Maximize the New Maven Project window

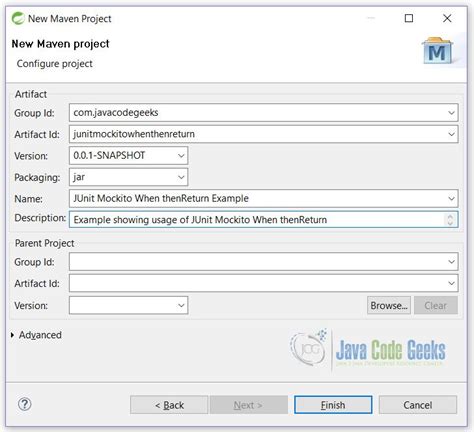(409, 18)
